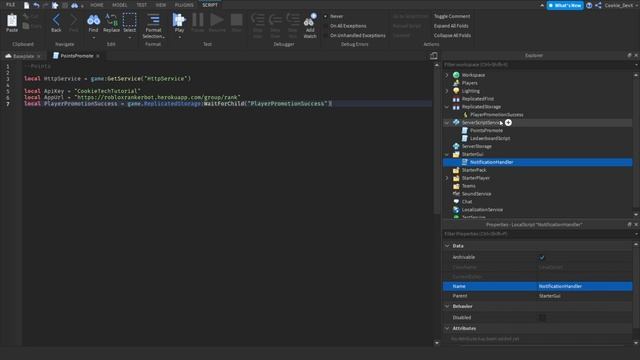Switch to the TEST ribbon tab
The width and height of the screenshot is (640, 360).
point(142,5)
